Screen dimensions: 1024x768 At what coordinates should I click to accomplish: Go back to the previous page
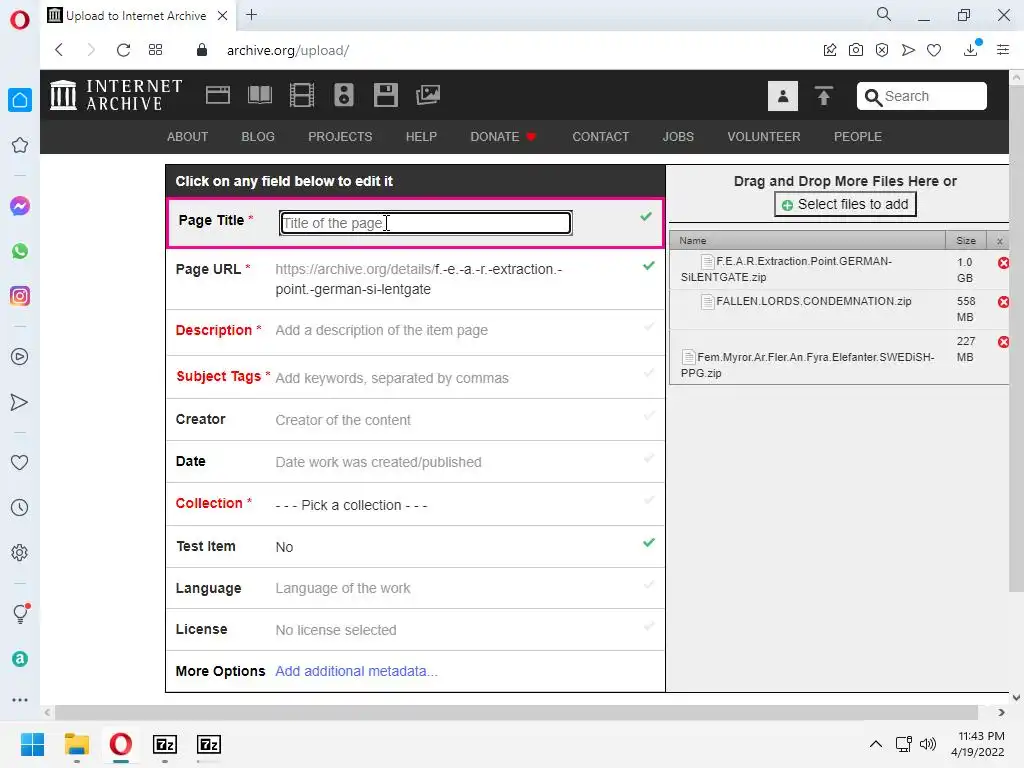(x=59, y=50)
